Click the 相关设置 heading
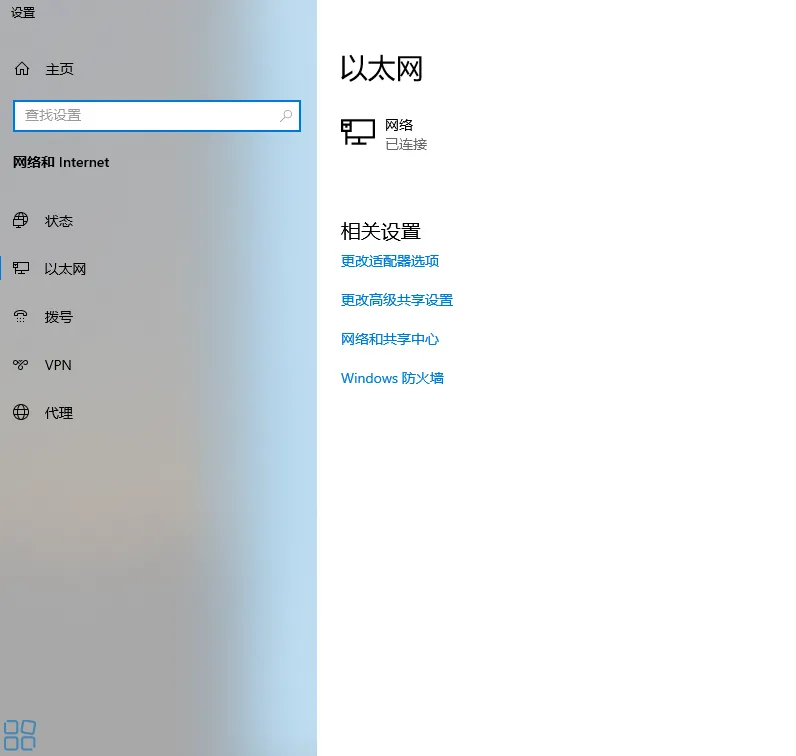The height and width of the screenshot is (756, 796). (x=381, y=232)
